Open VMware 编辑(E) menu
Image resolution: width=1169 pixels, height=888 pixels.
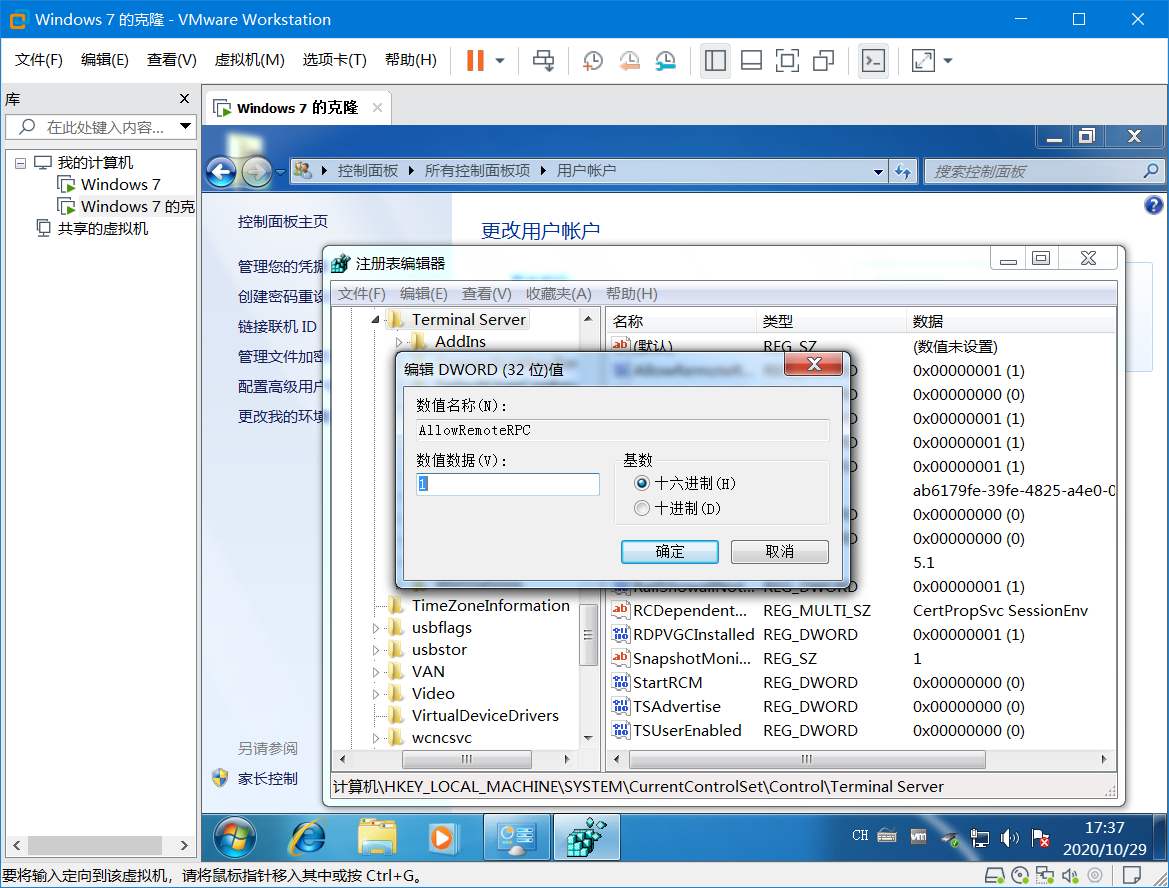coord(104,60)
